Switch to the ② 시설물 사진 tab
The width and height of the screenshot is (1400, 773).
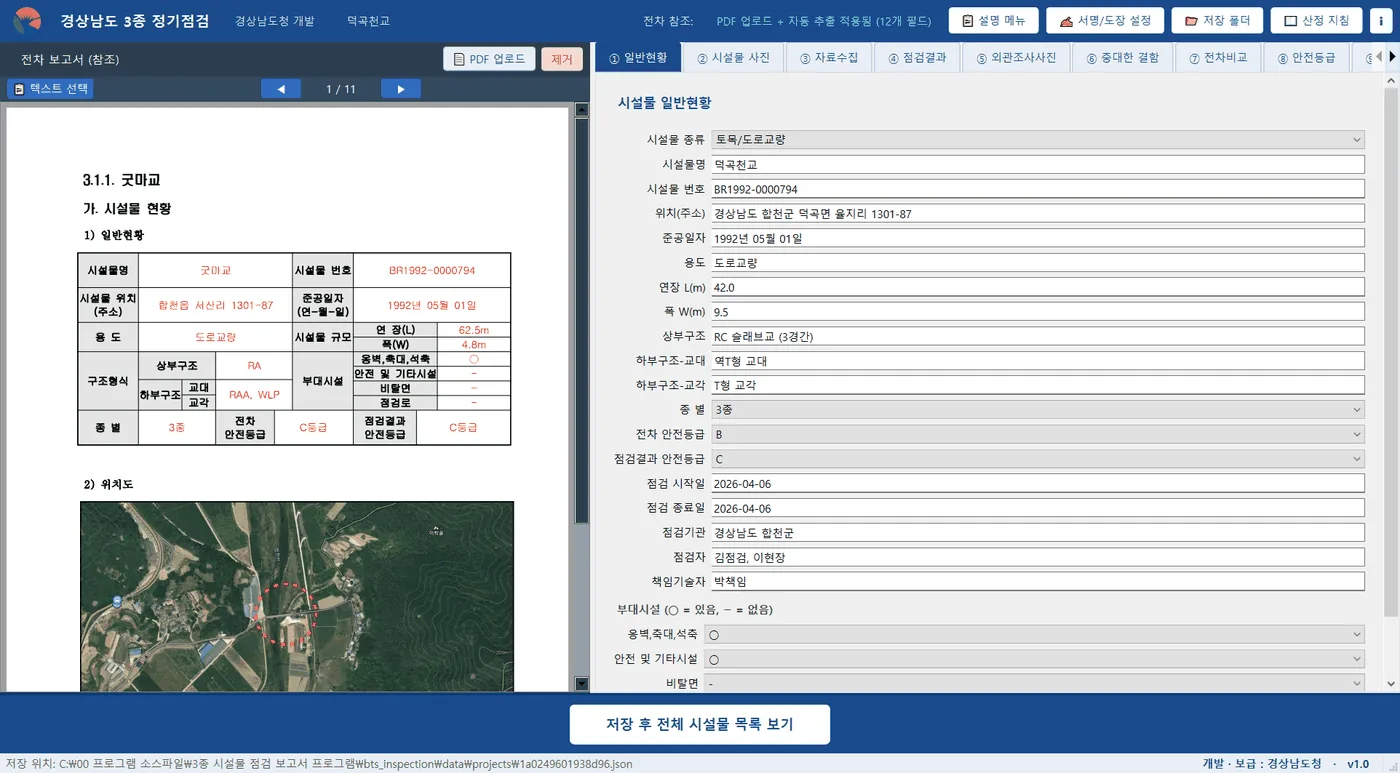click(733, 58)
